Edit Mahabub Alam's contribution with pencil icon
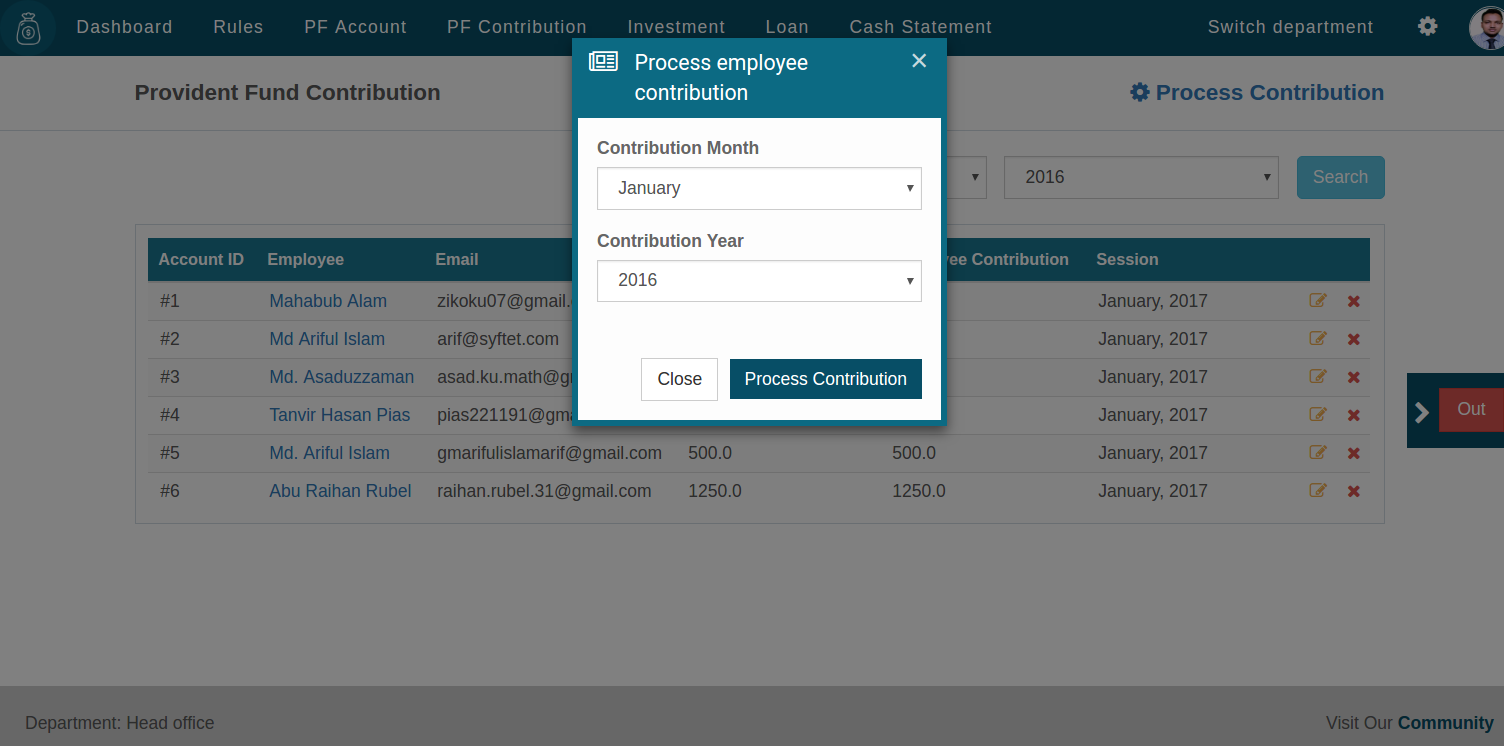 coord(1317,300)
